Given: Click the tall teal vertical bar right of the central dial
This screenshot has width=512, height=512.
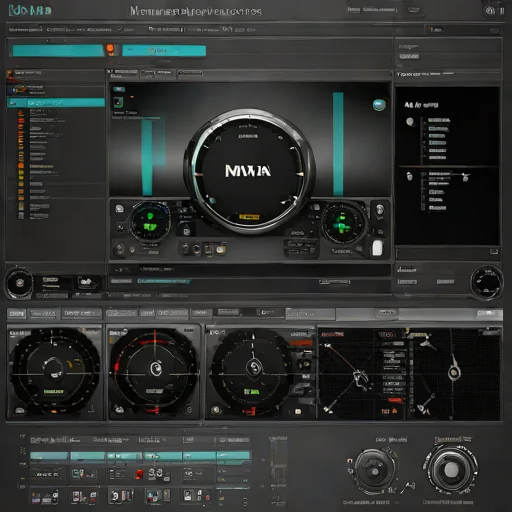Looking at the screenshot, I should click(x=338, y=144).
